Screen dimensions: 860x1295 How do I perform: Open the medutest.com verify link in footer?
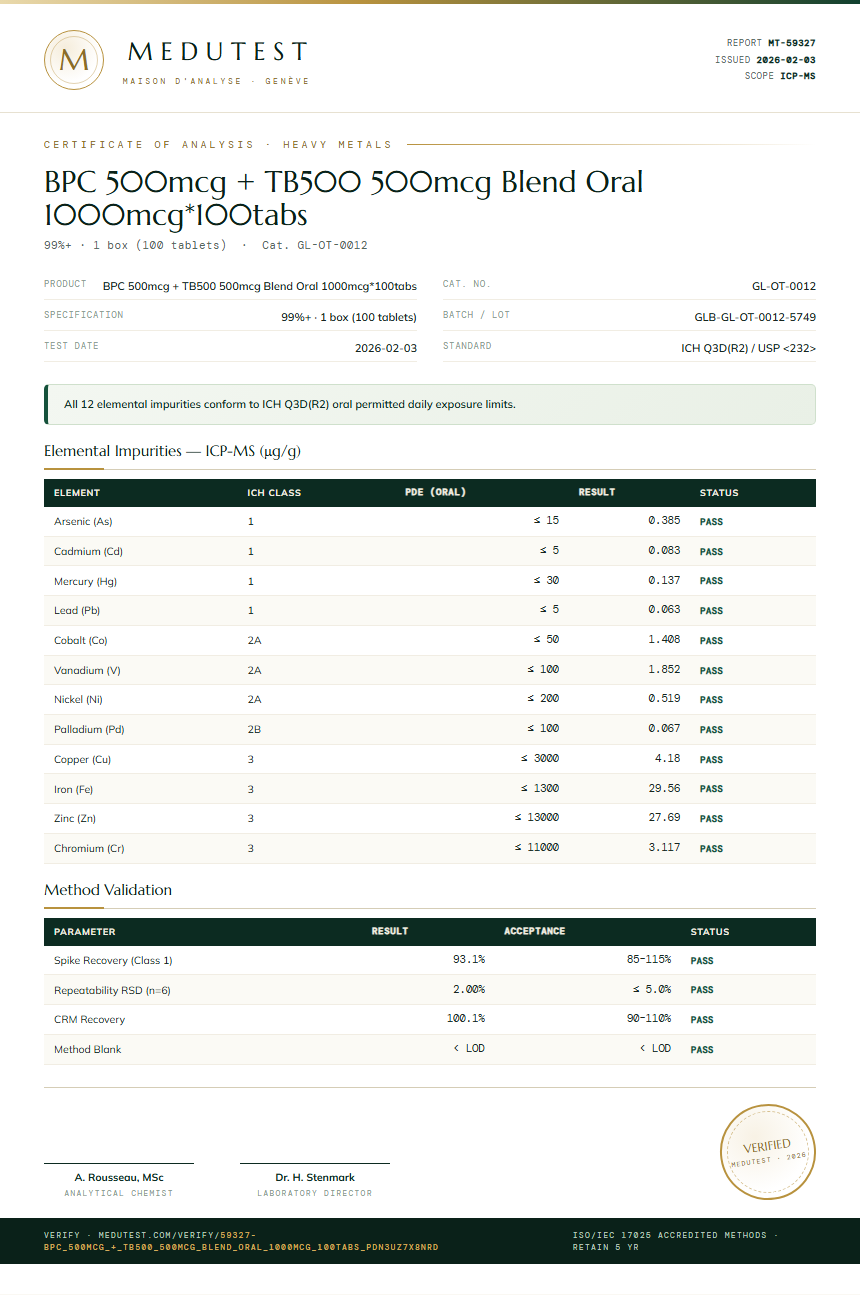pos(241,1241)
